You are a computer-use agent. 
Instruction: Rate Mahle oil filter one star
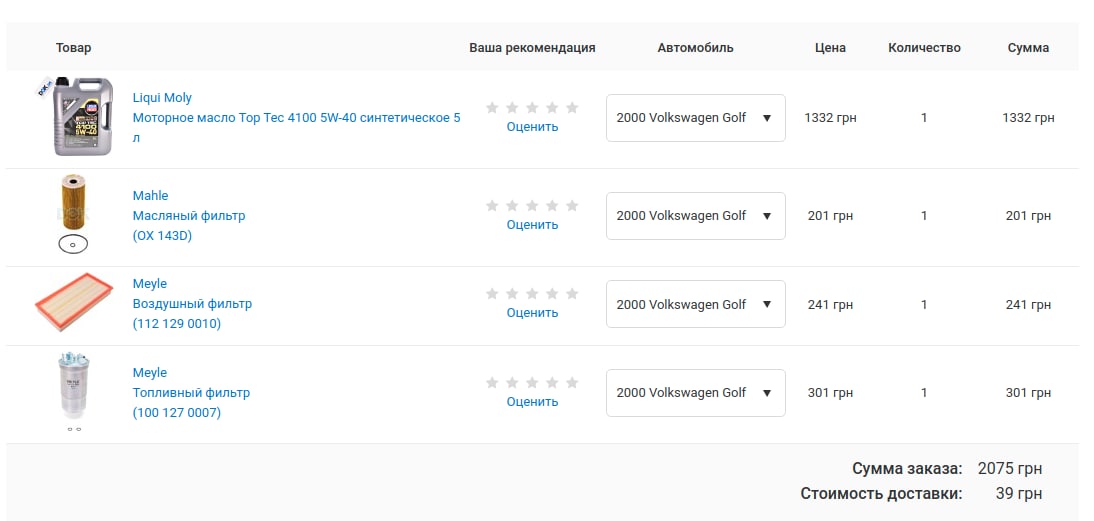click(492, 205)
